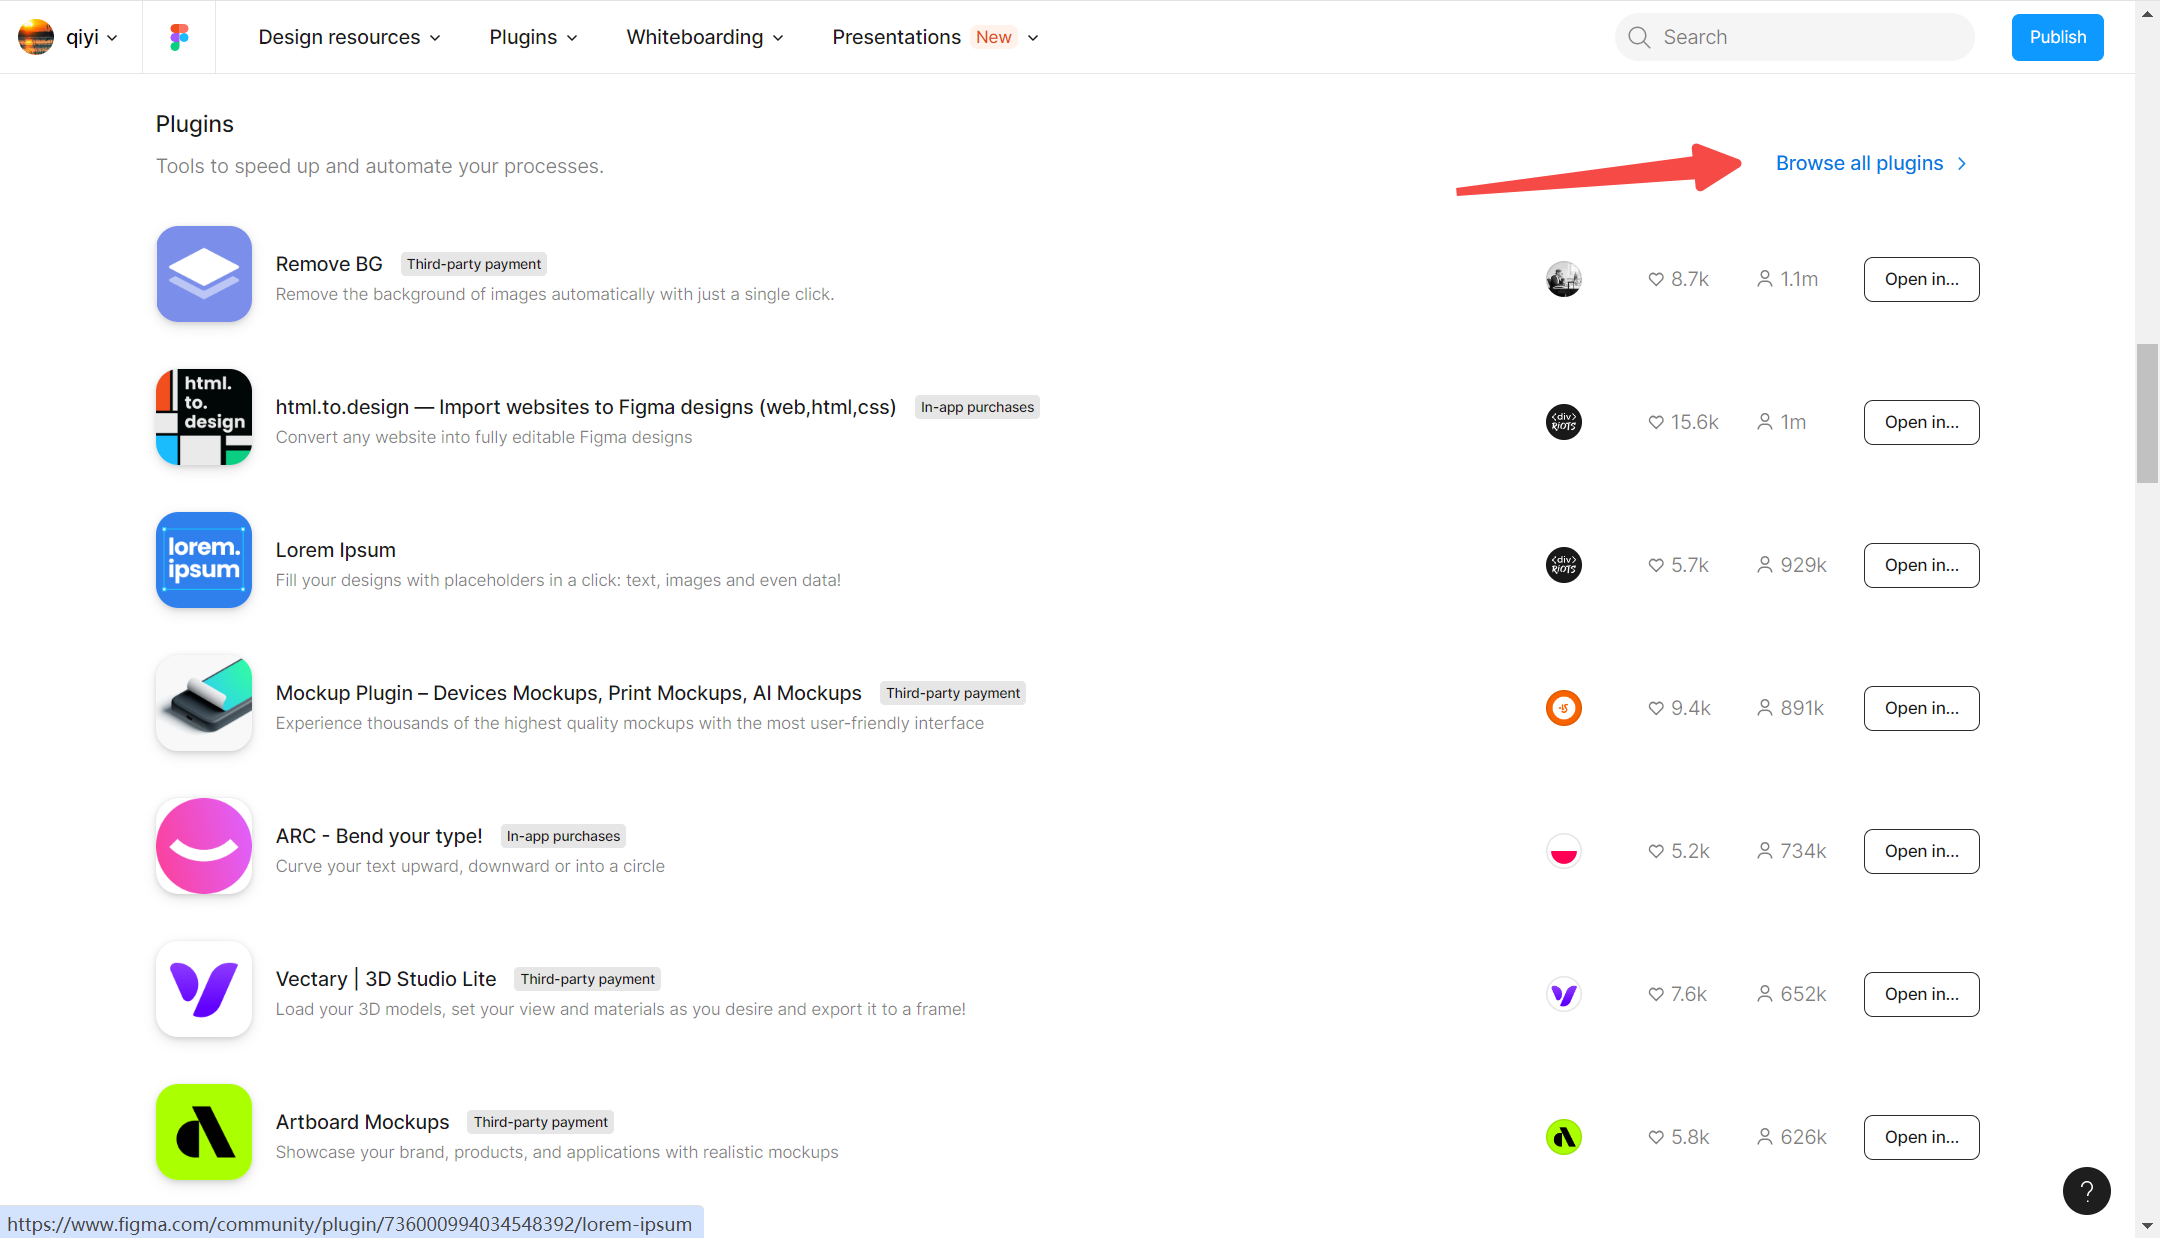
Task: Open Design resources menu
Action: click(339, 37)
